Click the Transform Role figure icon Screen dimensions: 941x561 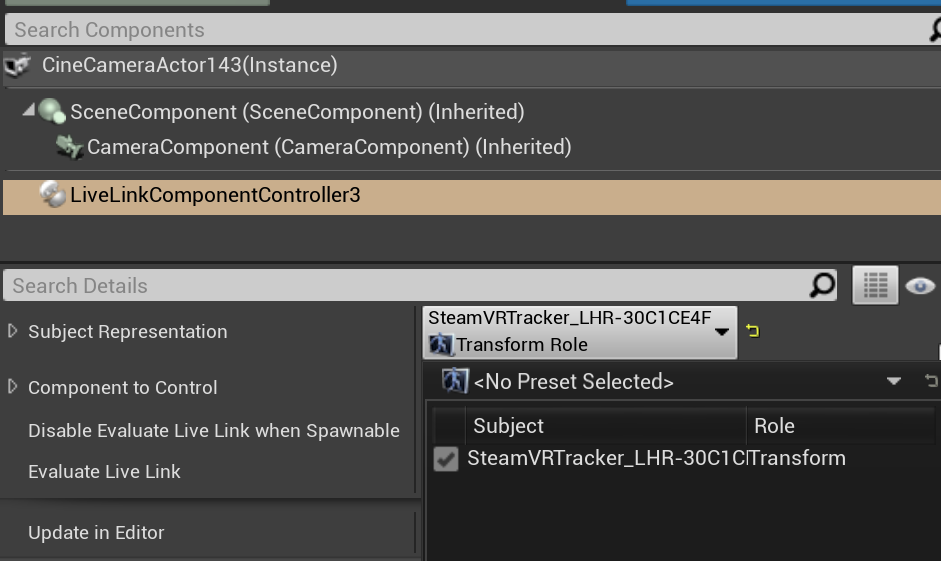click(440, 345)
